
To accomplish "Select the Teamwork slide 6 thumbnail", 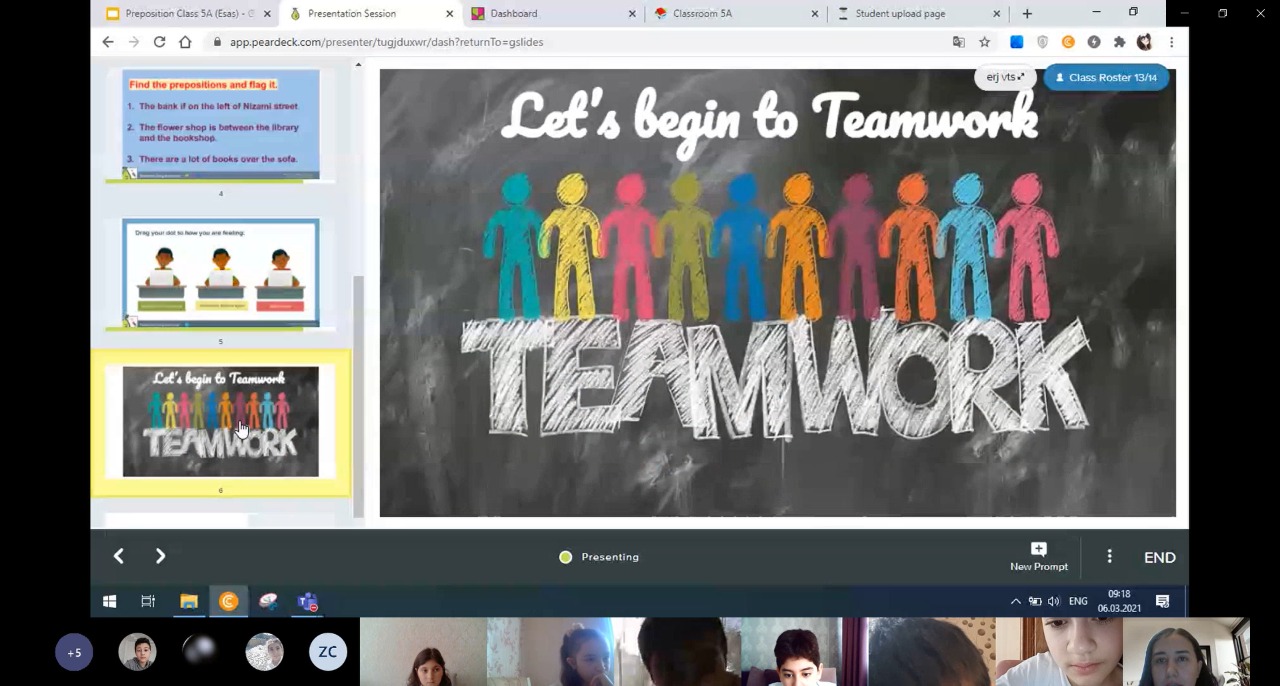I will click(220, 422).
